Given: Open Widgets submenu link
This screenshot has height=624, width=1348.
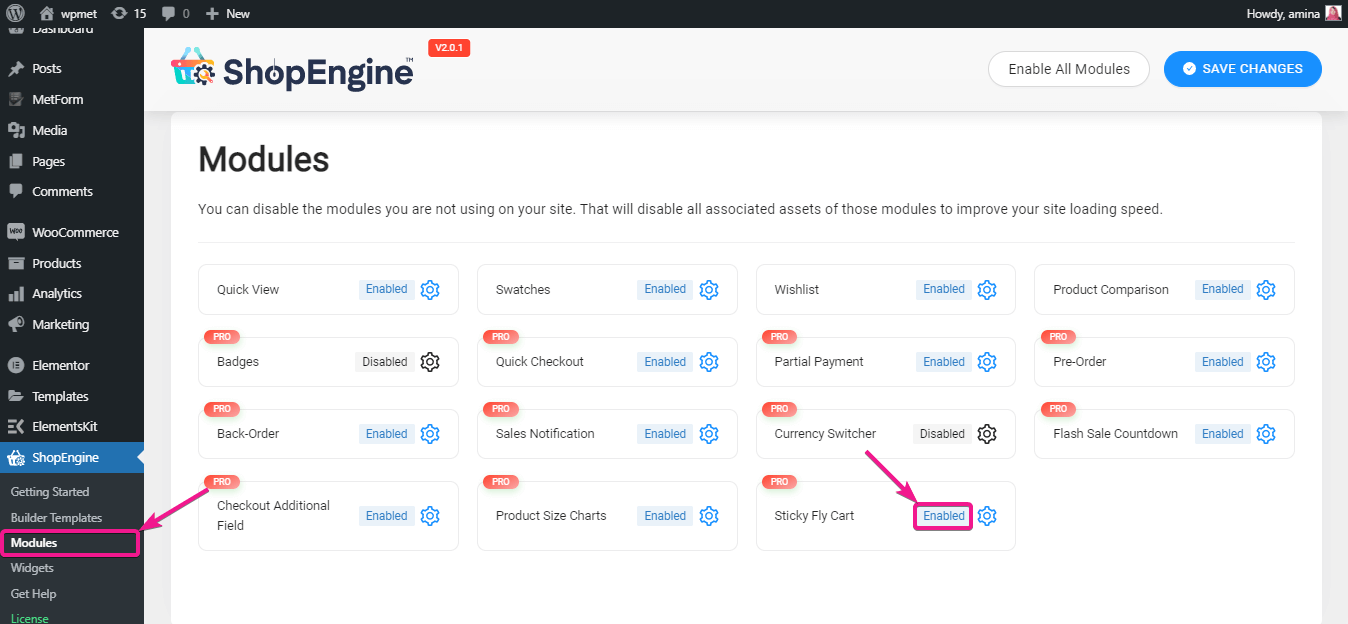Looking at the screenshot, I should [x=32, y=568].
